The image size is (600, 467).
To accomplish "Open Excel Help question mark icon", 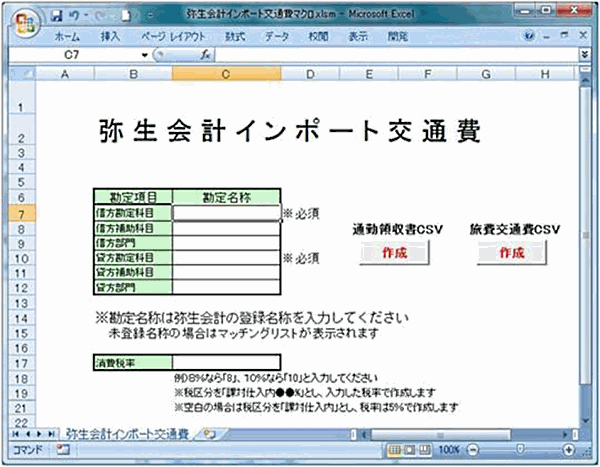I will (x=529, y=36).
